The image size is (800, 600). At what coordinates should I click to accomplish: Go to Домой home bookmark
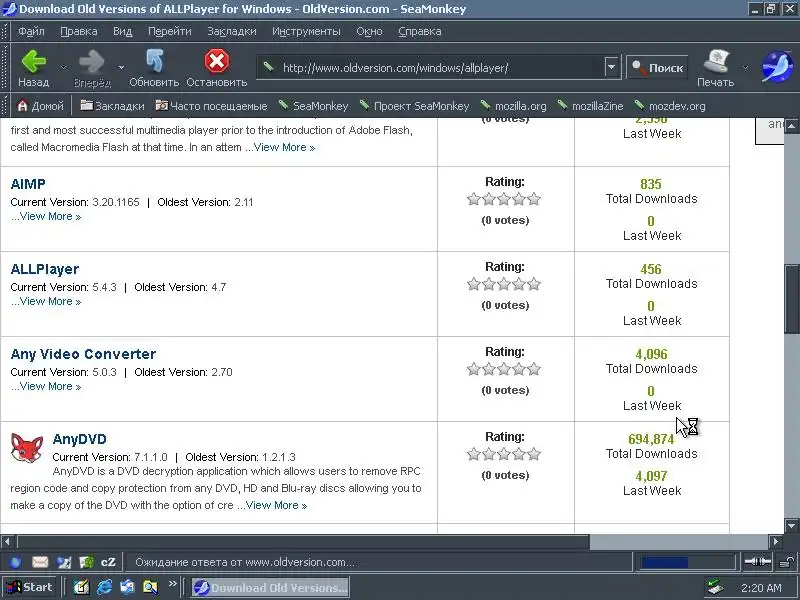pos(41,106)
